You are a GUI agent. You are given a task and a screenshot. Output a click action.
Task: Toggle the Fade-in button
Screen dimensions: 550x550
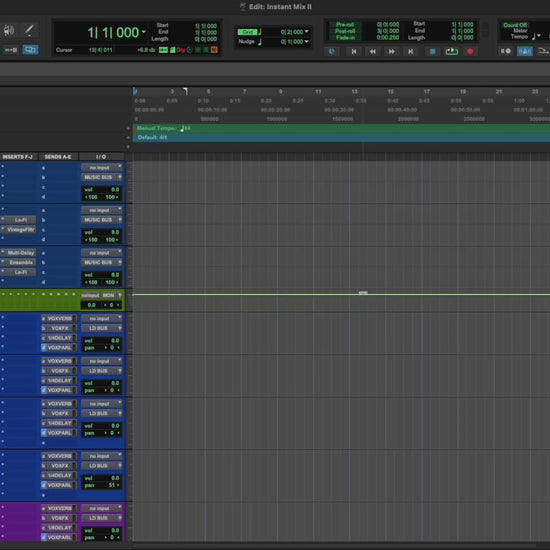pyautogui.click(x=344, y=37)
